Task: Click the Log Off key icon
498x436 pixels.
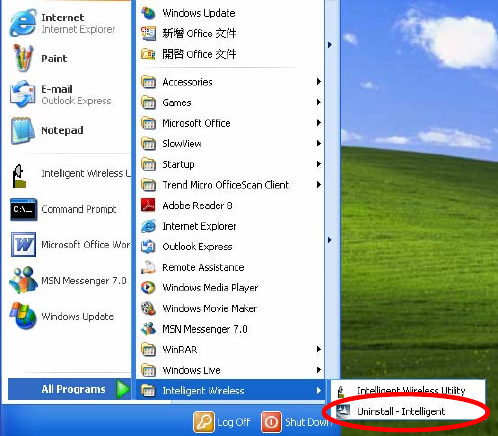Action: pos(203,422)
